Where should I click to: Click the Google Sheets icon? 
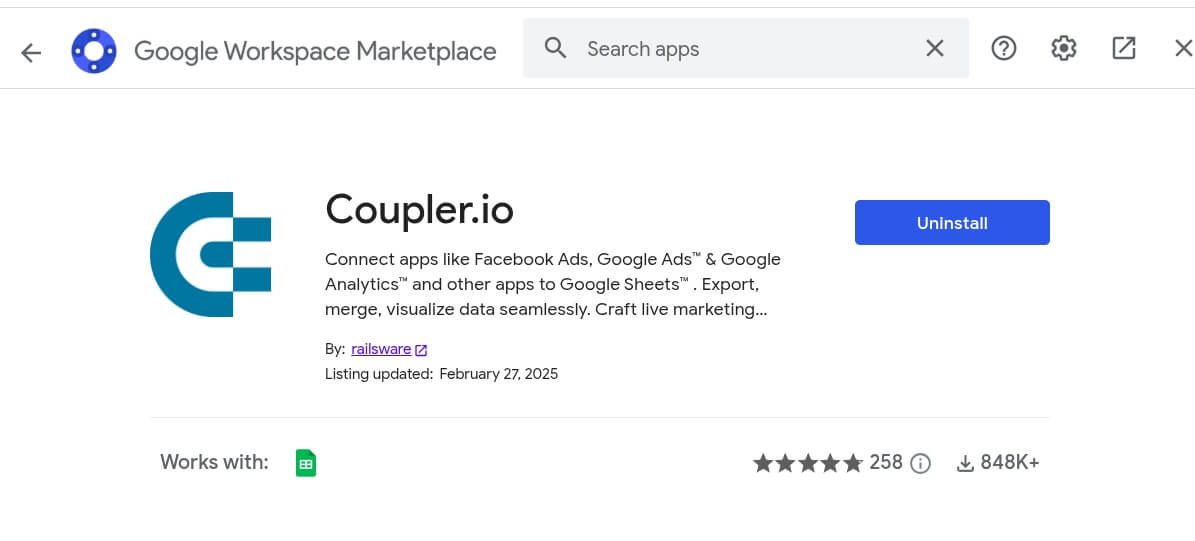tap(306, 463)
